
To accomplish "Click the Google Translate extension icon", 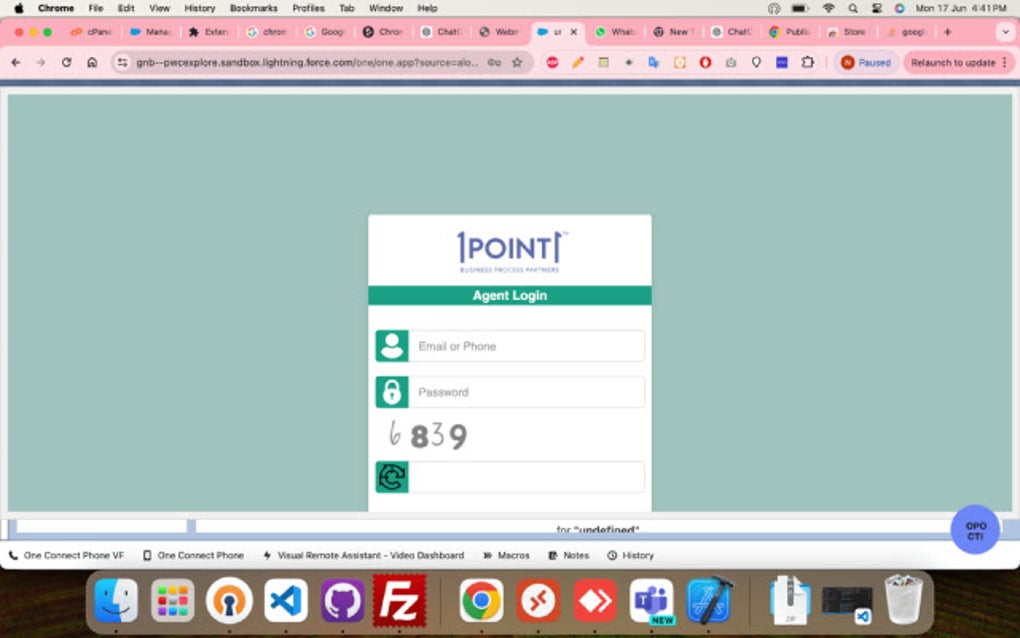I will pyautogui.click(x=654, y=62).
